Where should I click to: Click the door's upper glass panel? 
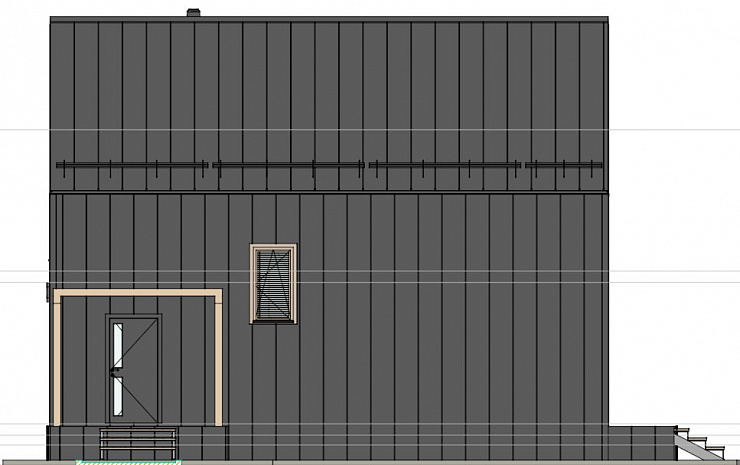[x=118, y=346]
